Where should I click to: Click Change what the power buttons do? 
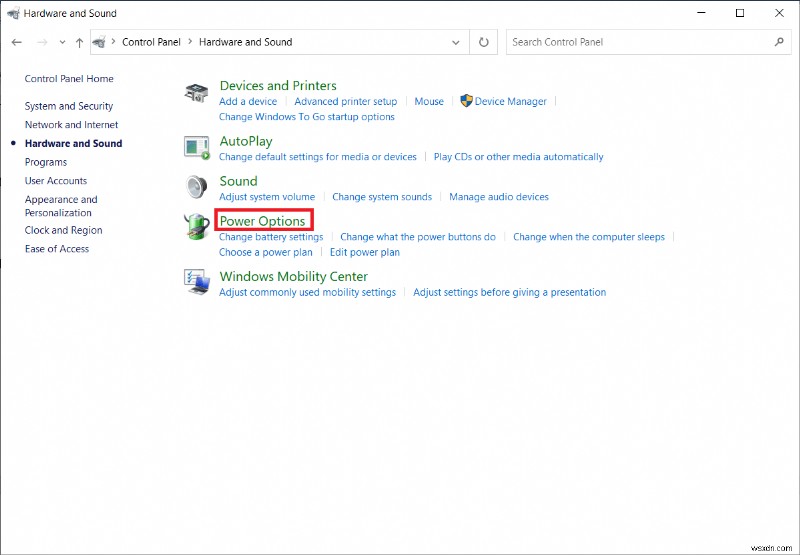[x=418, y=237]
